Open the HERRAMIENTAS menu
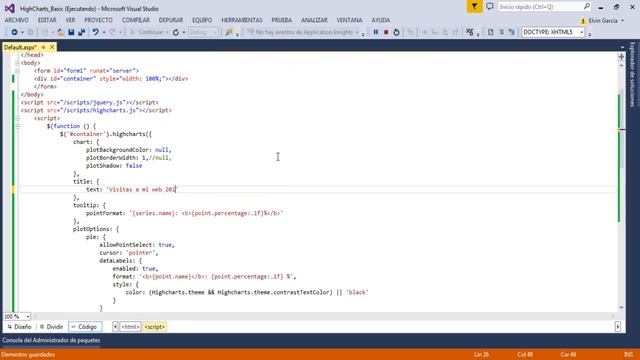 (x=242, y=20)
